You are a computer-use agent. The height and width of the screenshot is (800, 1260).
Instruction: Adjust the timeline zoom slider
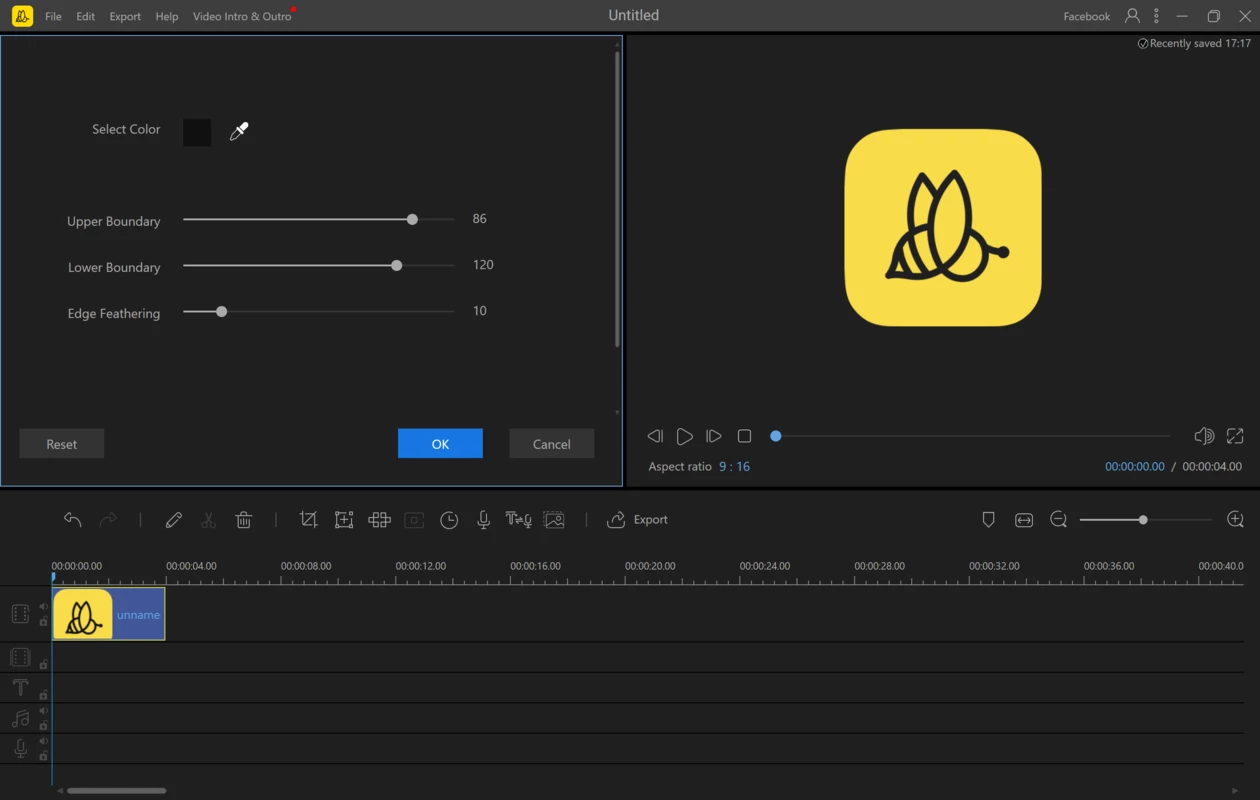click(1143, 520)
